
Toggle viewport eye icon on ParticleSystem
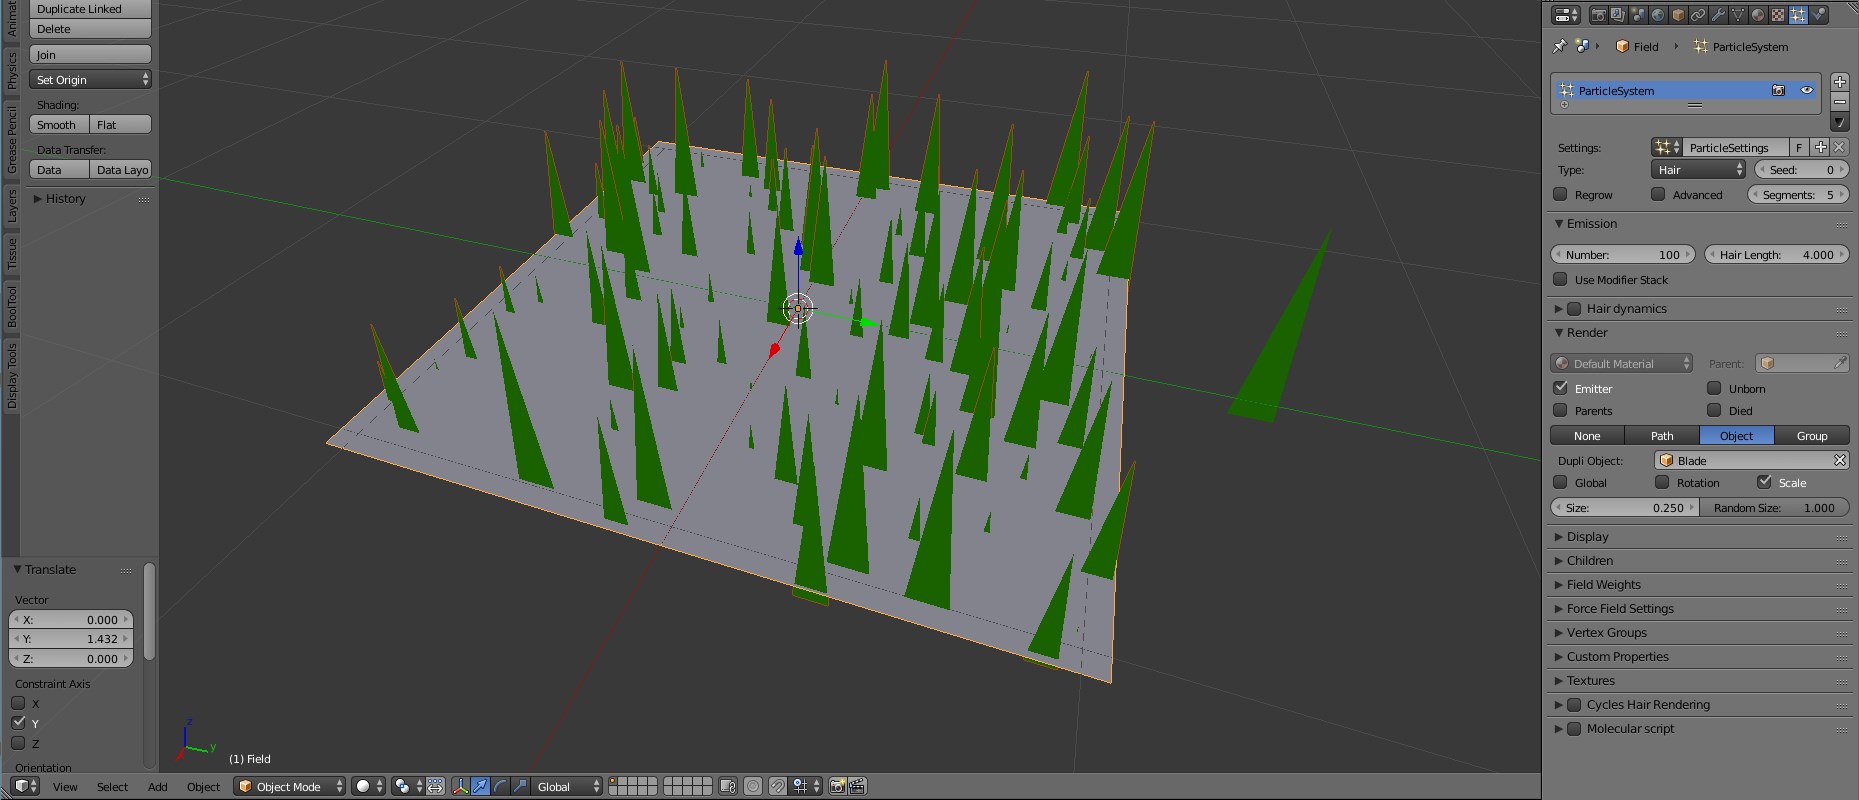coord(1807,90)
